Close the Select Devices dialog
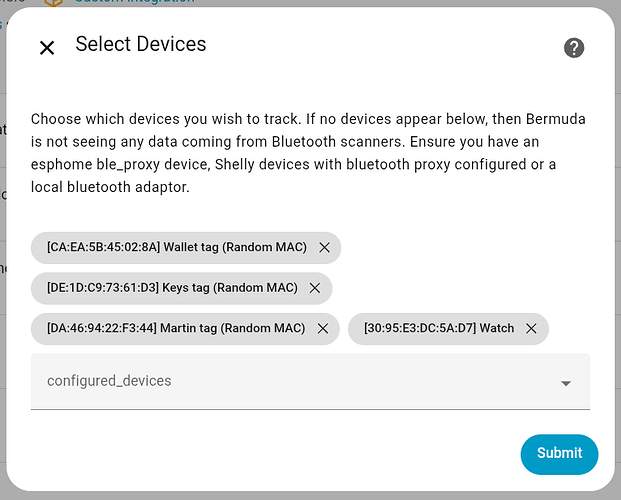 [x=46, y=48]
